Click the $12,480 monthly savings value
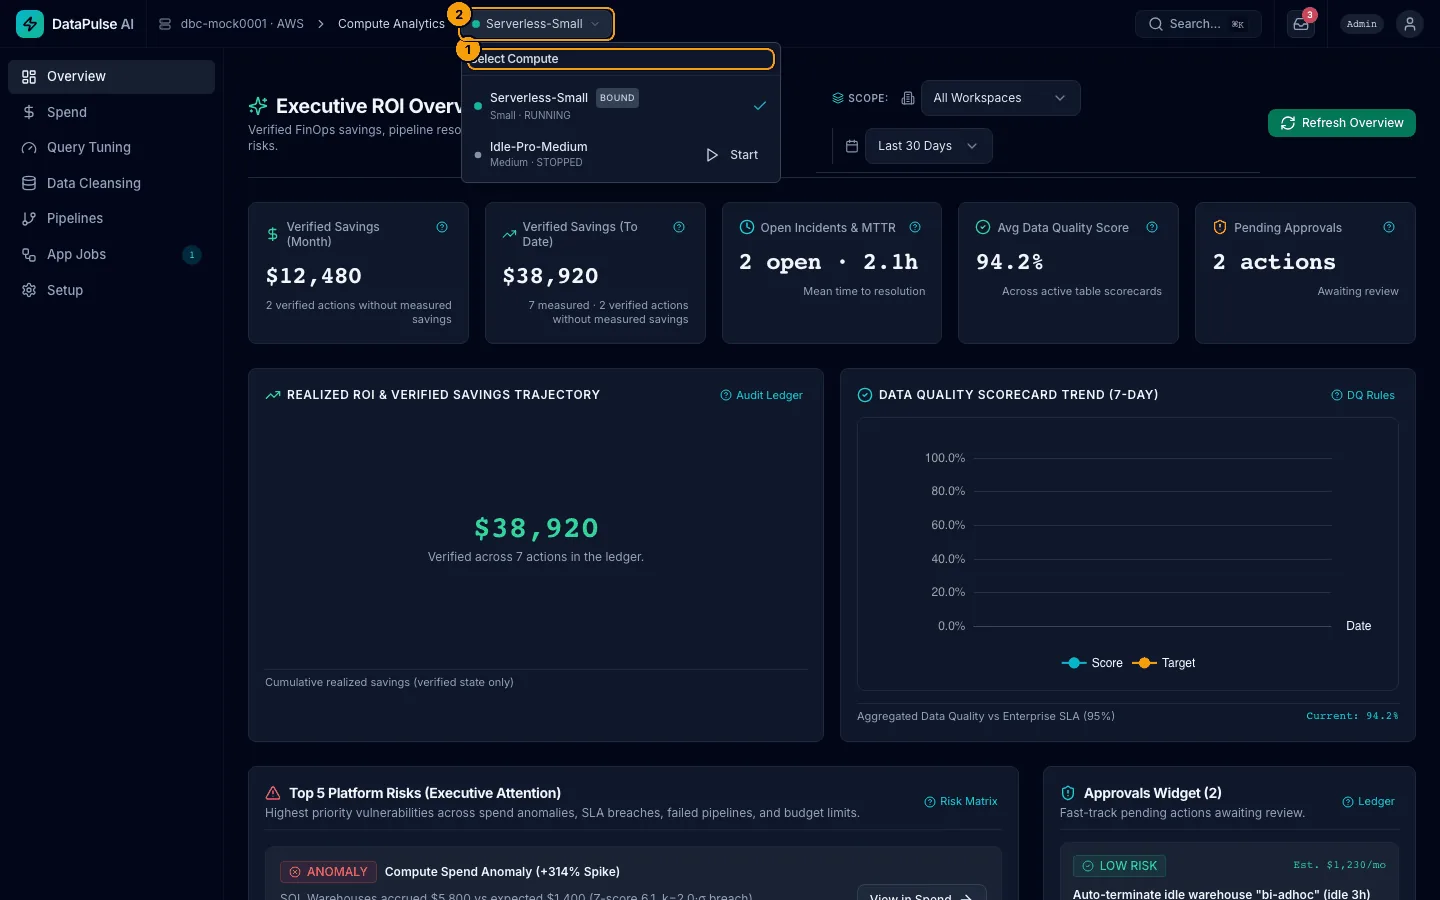The width and height of the screenshot is (1440, 900). pyautogui.click(x=314, y=276)
